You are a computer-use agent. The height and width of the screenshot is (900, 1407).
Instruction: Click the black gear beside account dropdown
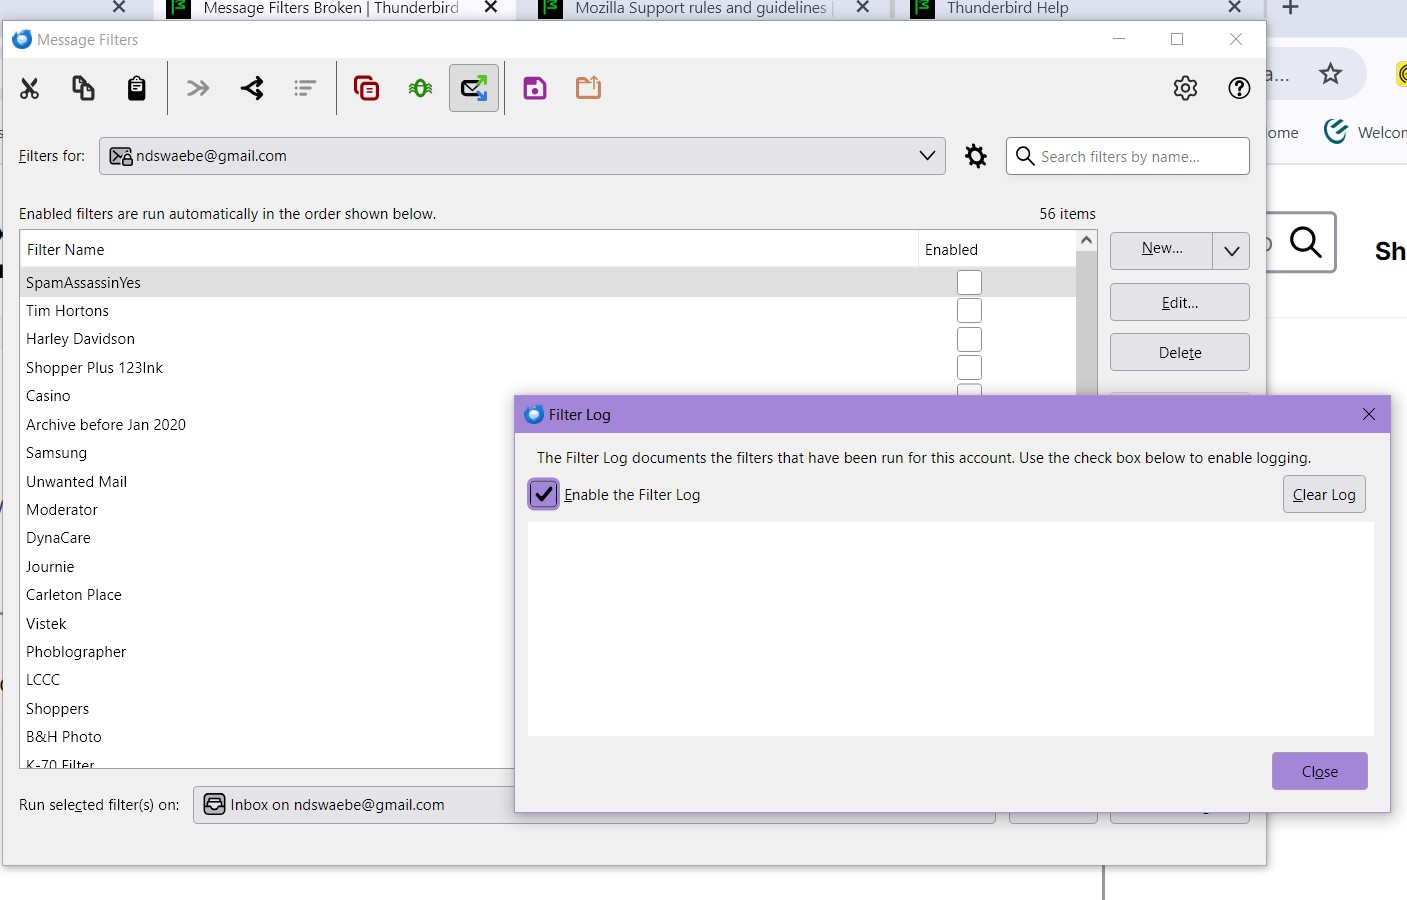[x=976, y=156]
